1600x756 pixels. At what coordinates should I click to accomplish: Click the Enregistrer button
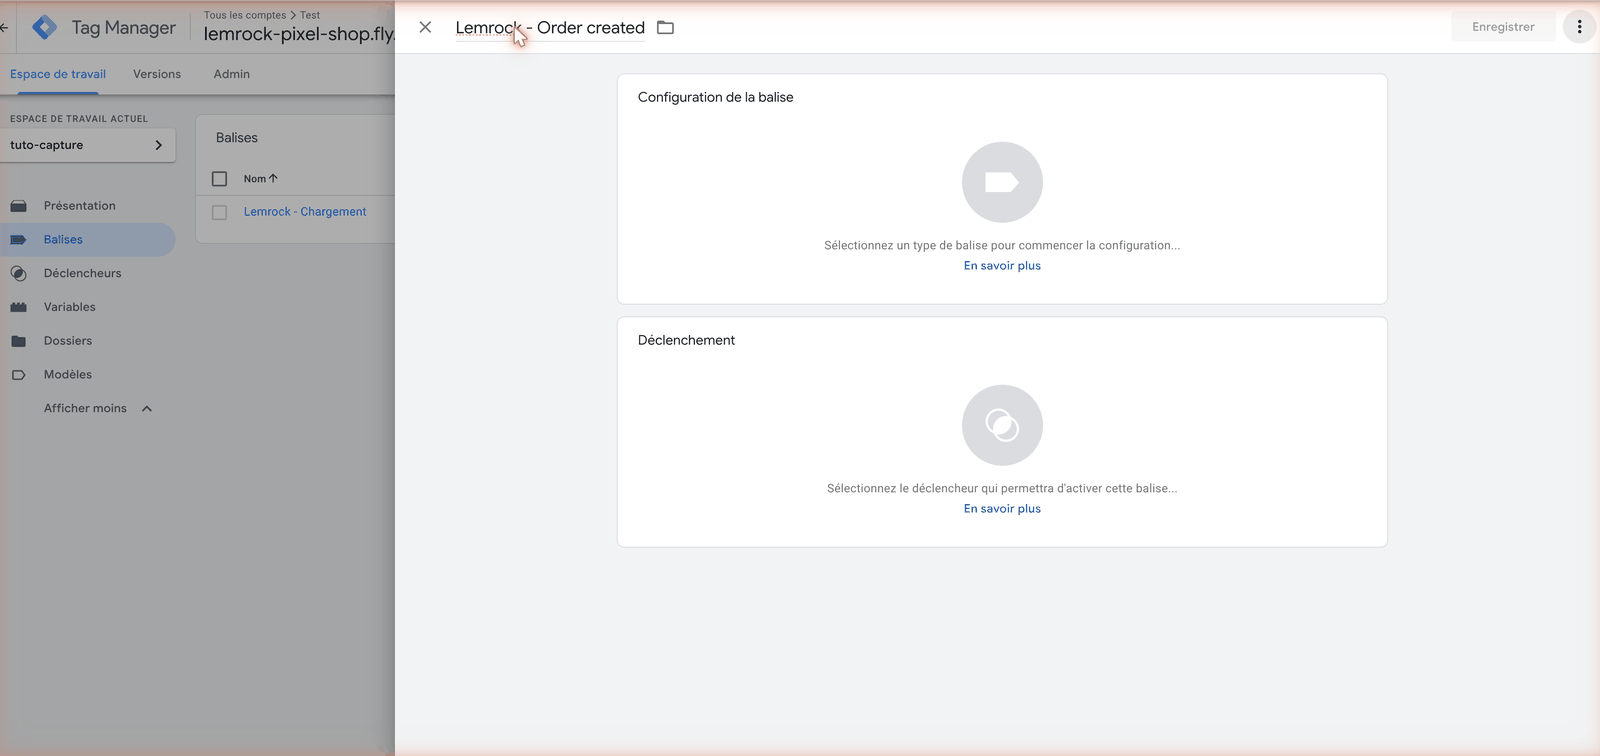coord(1503,27)
